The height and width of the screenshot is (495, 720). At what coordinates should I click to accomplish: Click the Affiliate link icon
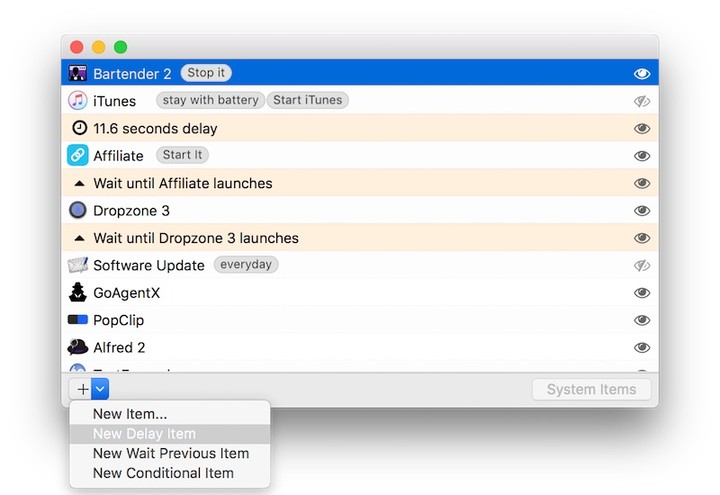point(78,155)
